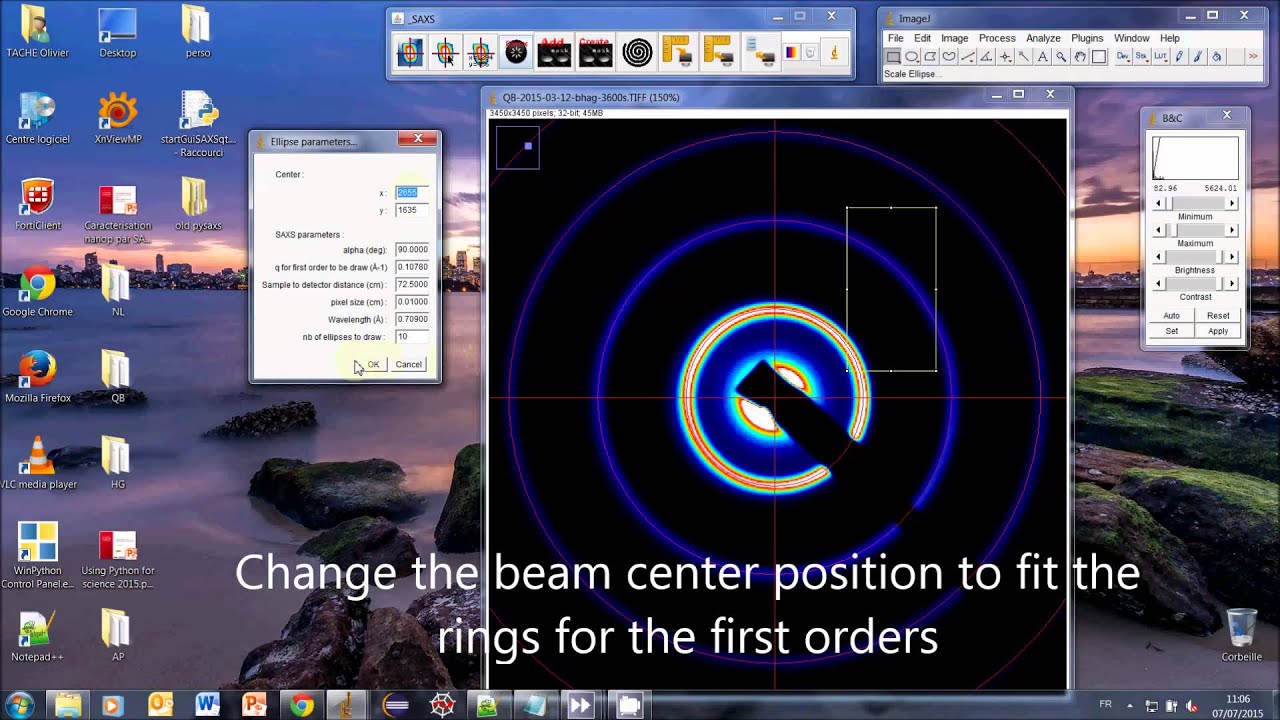Click the histogram plot in B&C window
Screen dimensions: 1280x720
click(x=1195, y=158)
